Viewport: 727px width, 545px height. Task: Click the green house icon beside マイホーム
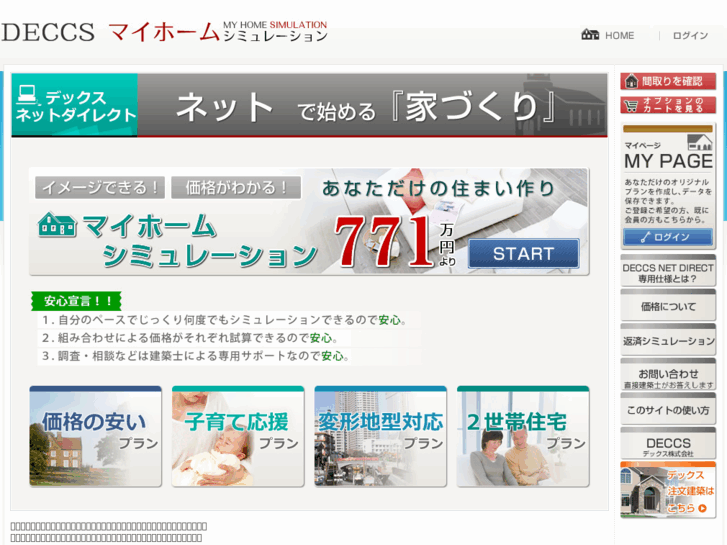(57, 225)
